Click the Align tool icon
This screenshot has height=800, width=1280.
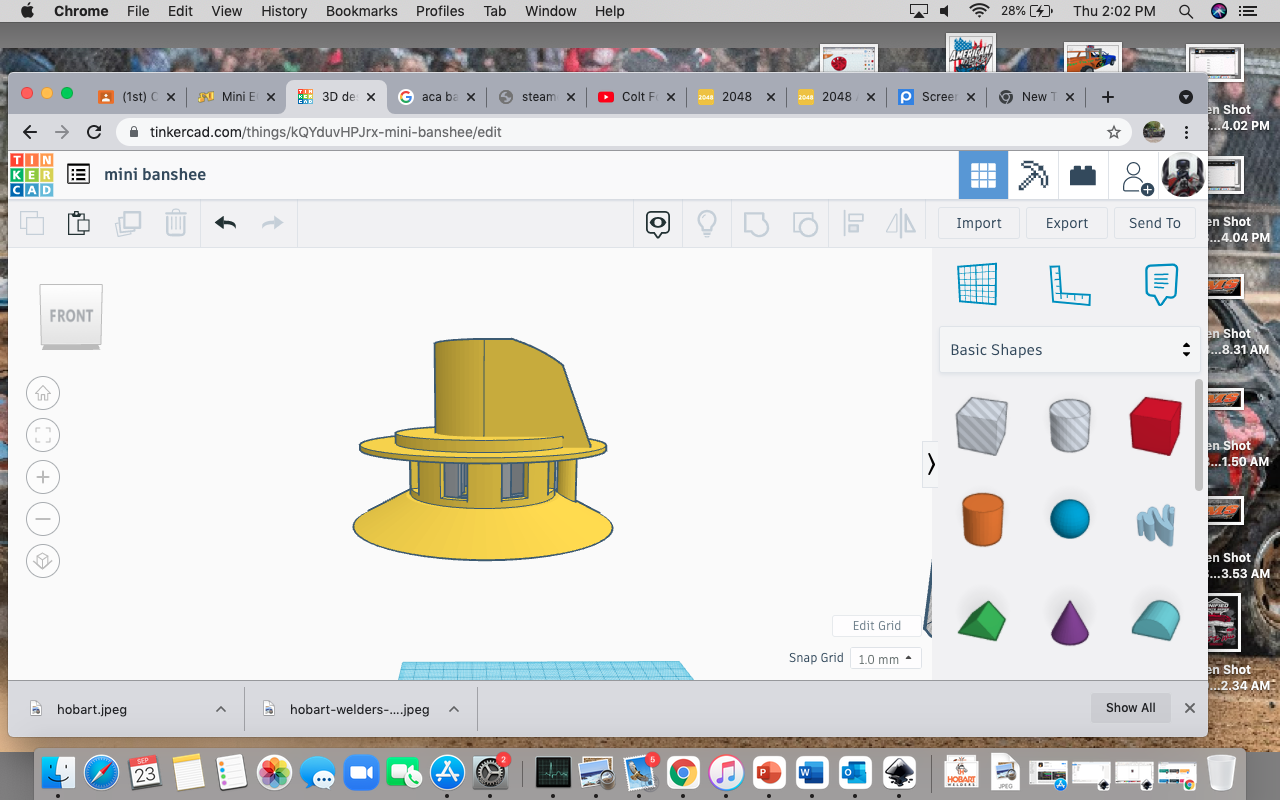(853, 223)
